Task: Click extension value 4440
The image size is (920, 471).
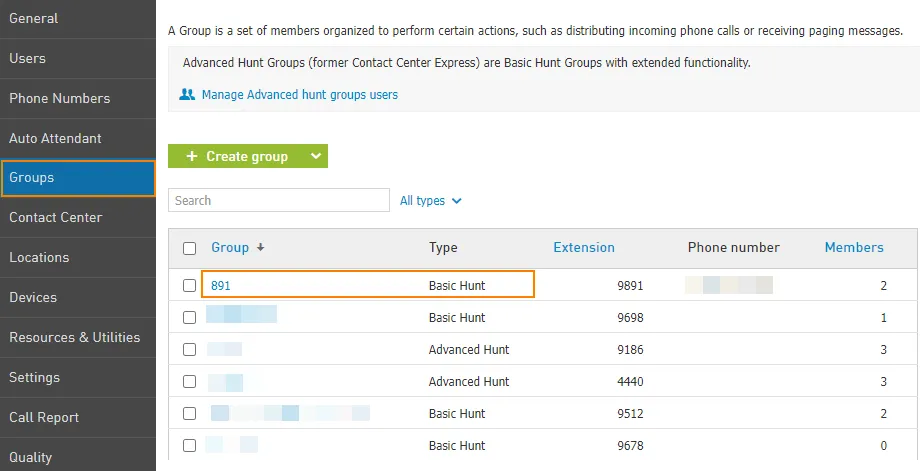Action: point(630,381)
